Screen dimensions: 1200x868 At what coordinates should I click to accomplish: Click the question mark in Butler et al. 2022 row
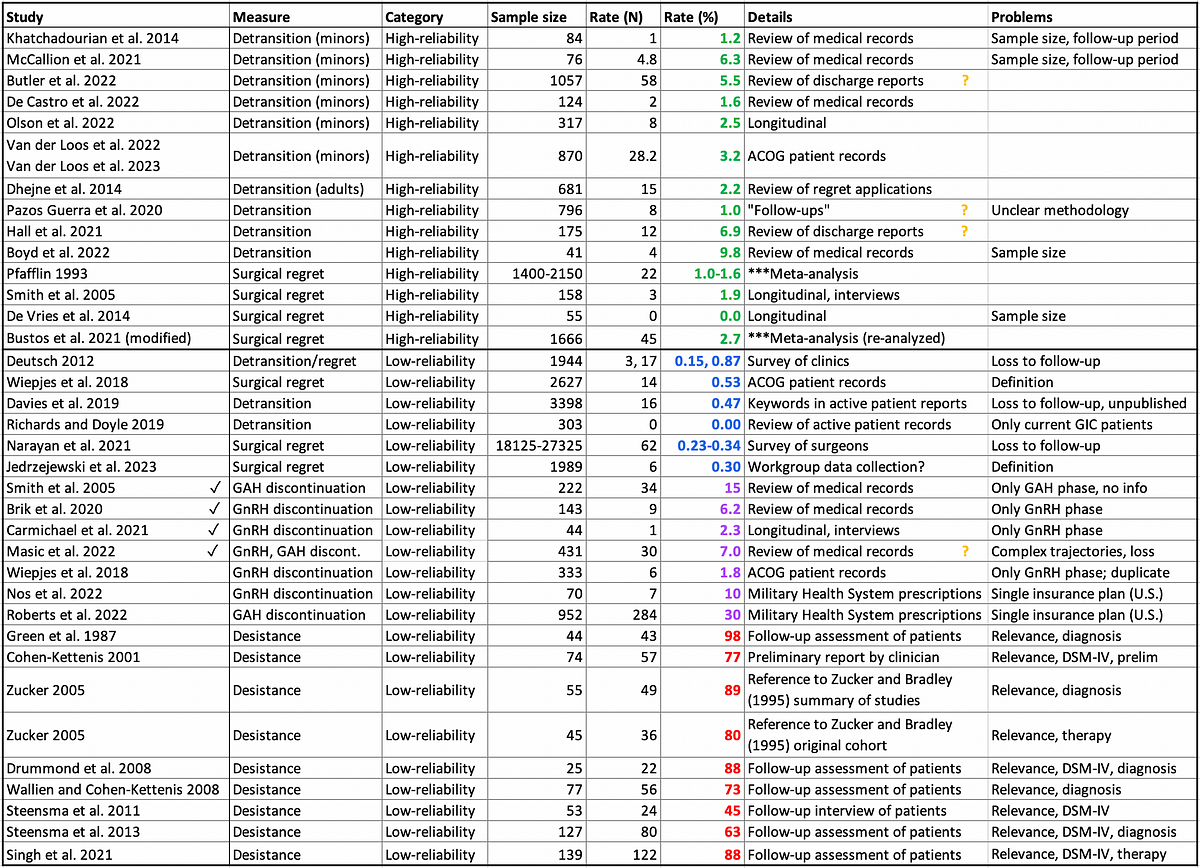(965, 80)
